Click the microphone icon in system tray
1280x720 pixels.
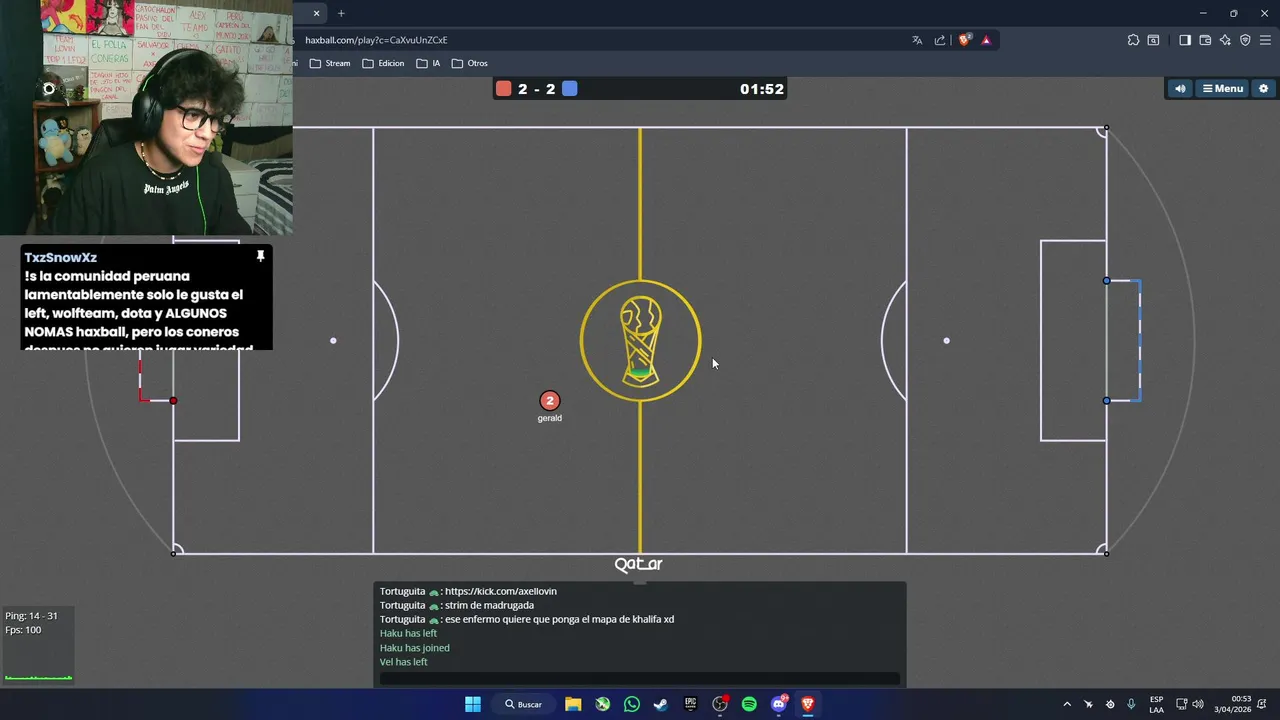1131,704
